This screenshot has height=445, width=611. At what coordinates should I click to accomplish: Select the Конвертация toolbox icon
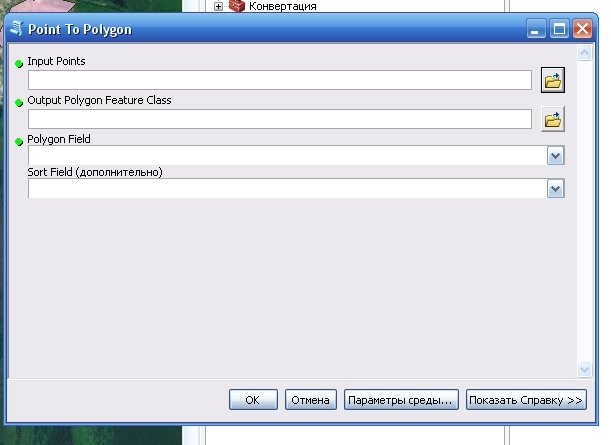(x=237, y=6)
